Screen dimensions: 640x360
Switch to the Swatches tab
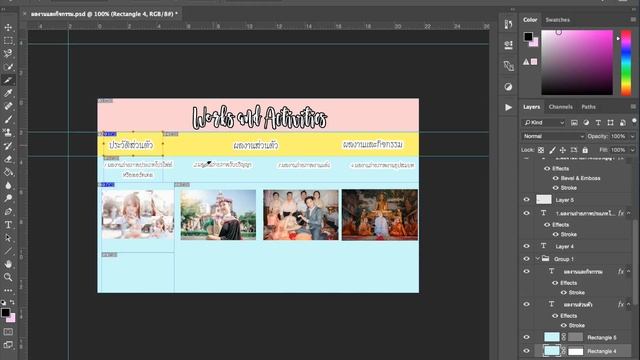pyautogui.click(x=558, y=20)
